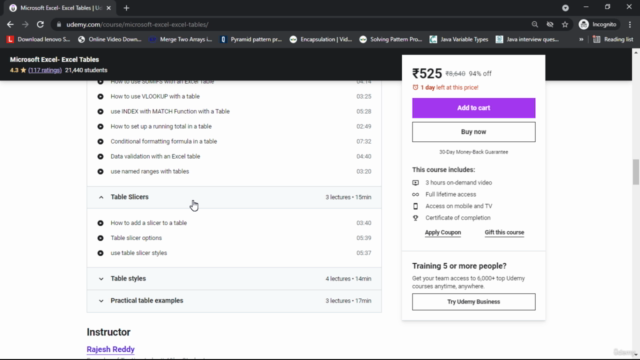Image resolution: width=640 pixels, height=360 pixels.
Task: Select 'use INDEX with MATCH Function with a Table'
Action: coord(170,111)
